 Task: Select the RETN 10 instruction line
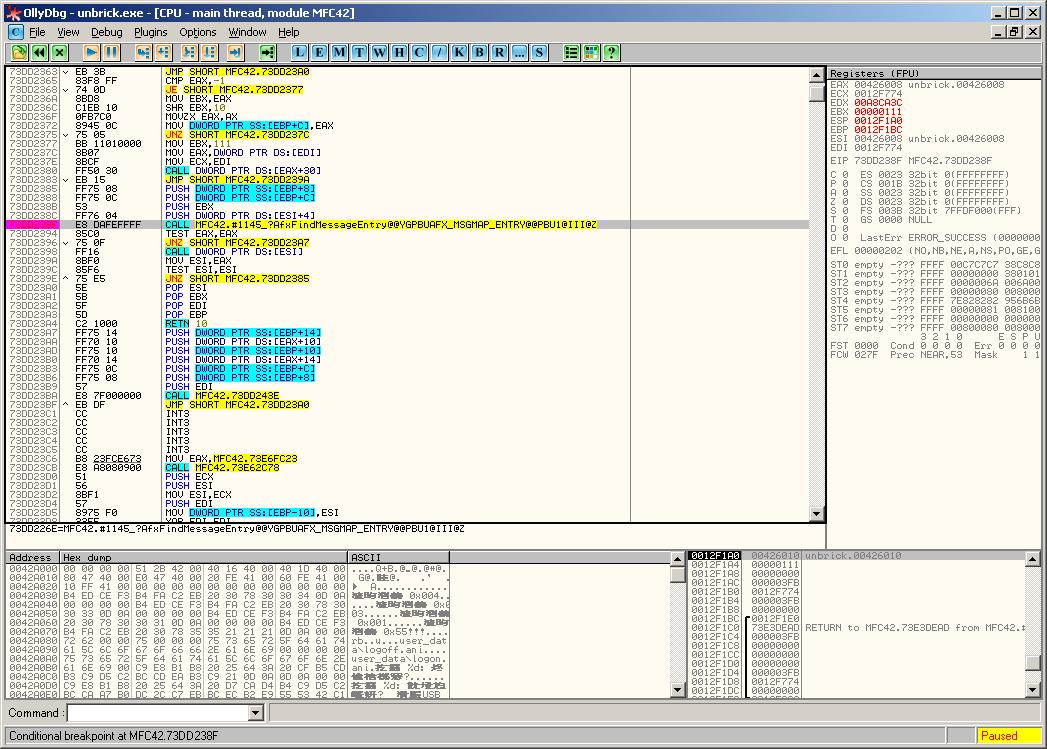pos(407,324)
